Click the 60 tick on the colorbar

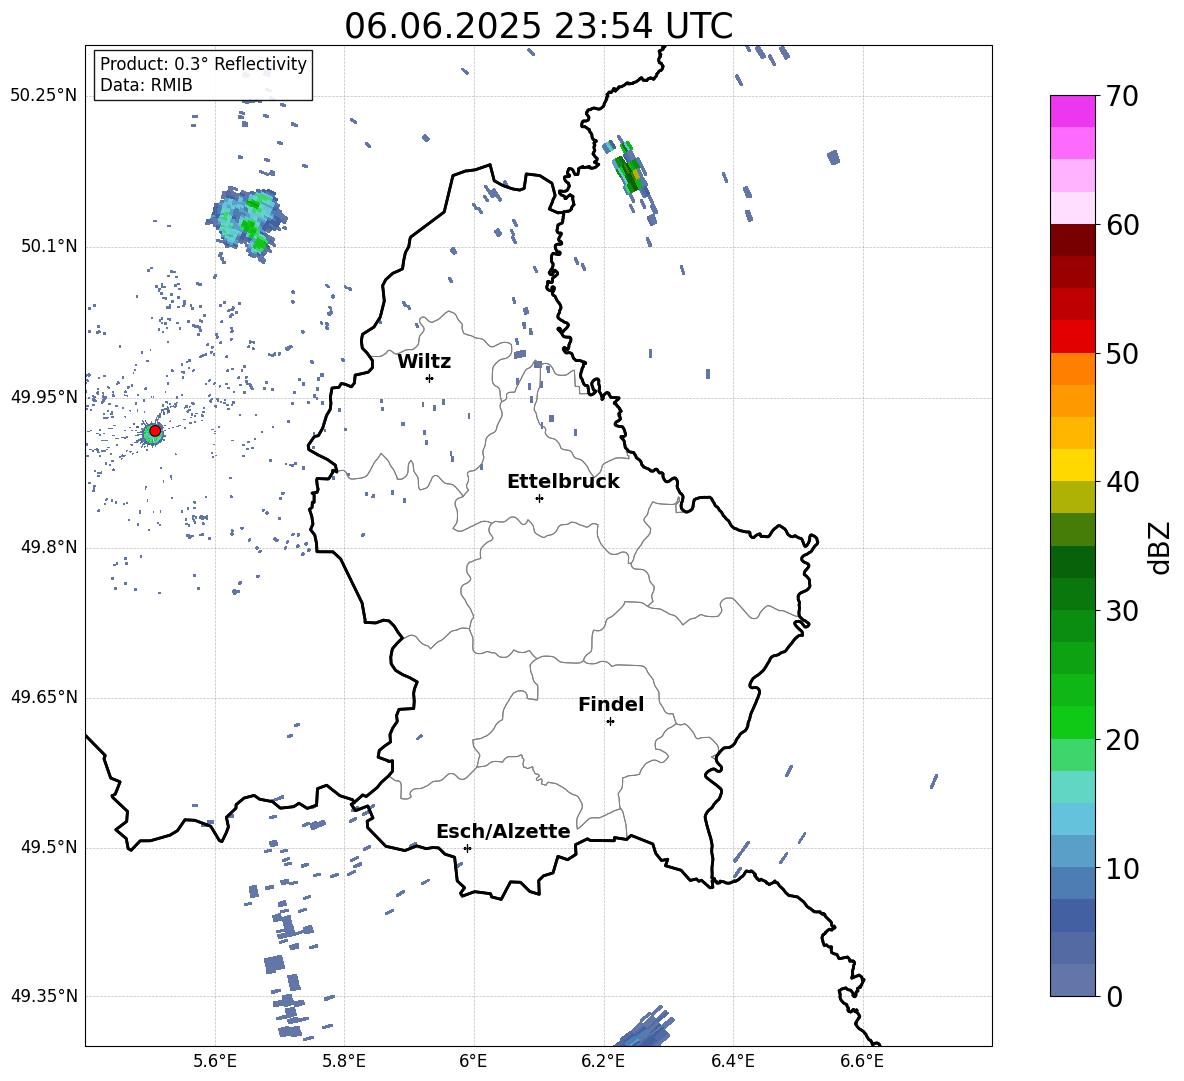(1122, 225)
